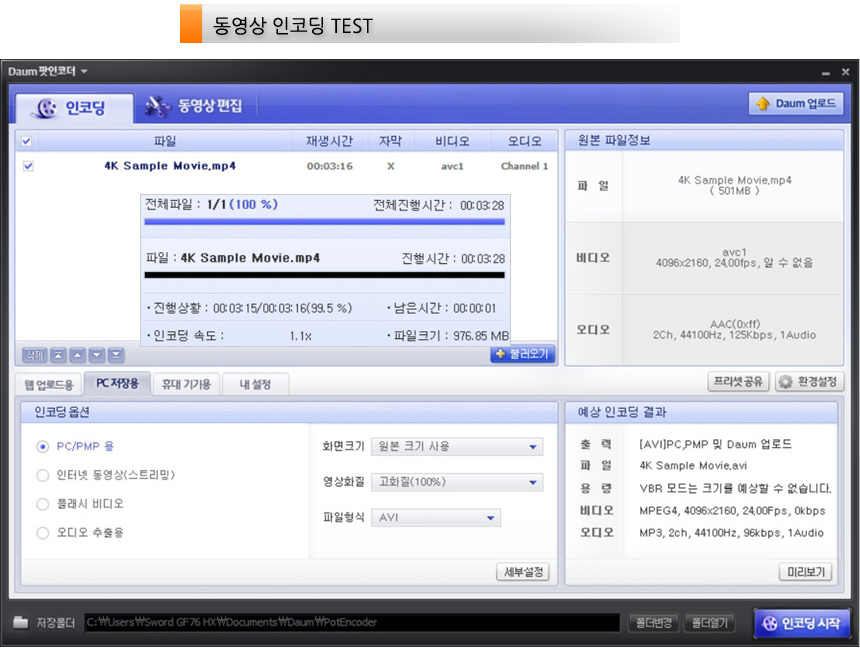This screenshot has width=860, height=650.
Task: Move selected file down one position
Action: [x=96, y=355]
